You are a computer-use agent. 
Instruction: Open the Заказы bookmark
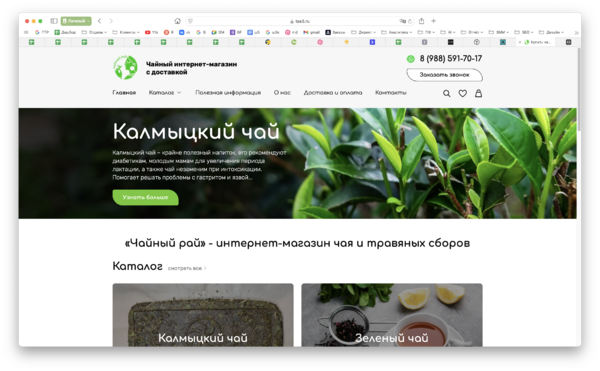pos(336,33)
